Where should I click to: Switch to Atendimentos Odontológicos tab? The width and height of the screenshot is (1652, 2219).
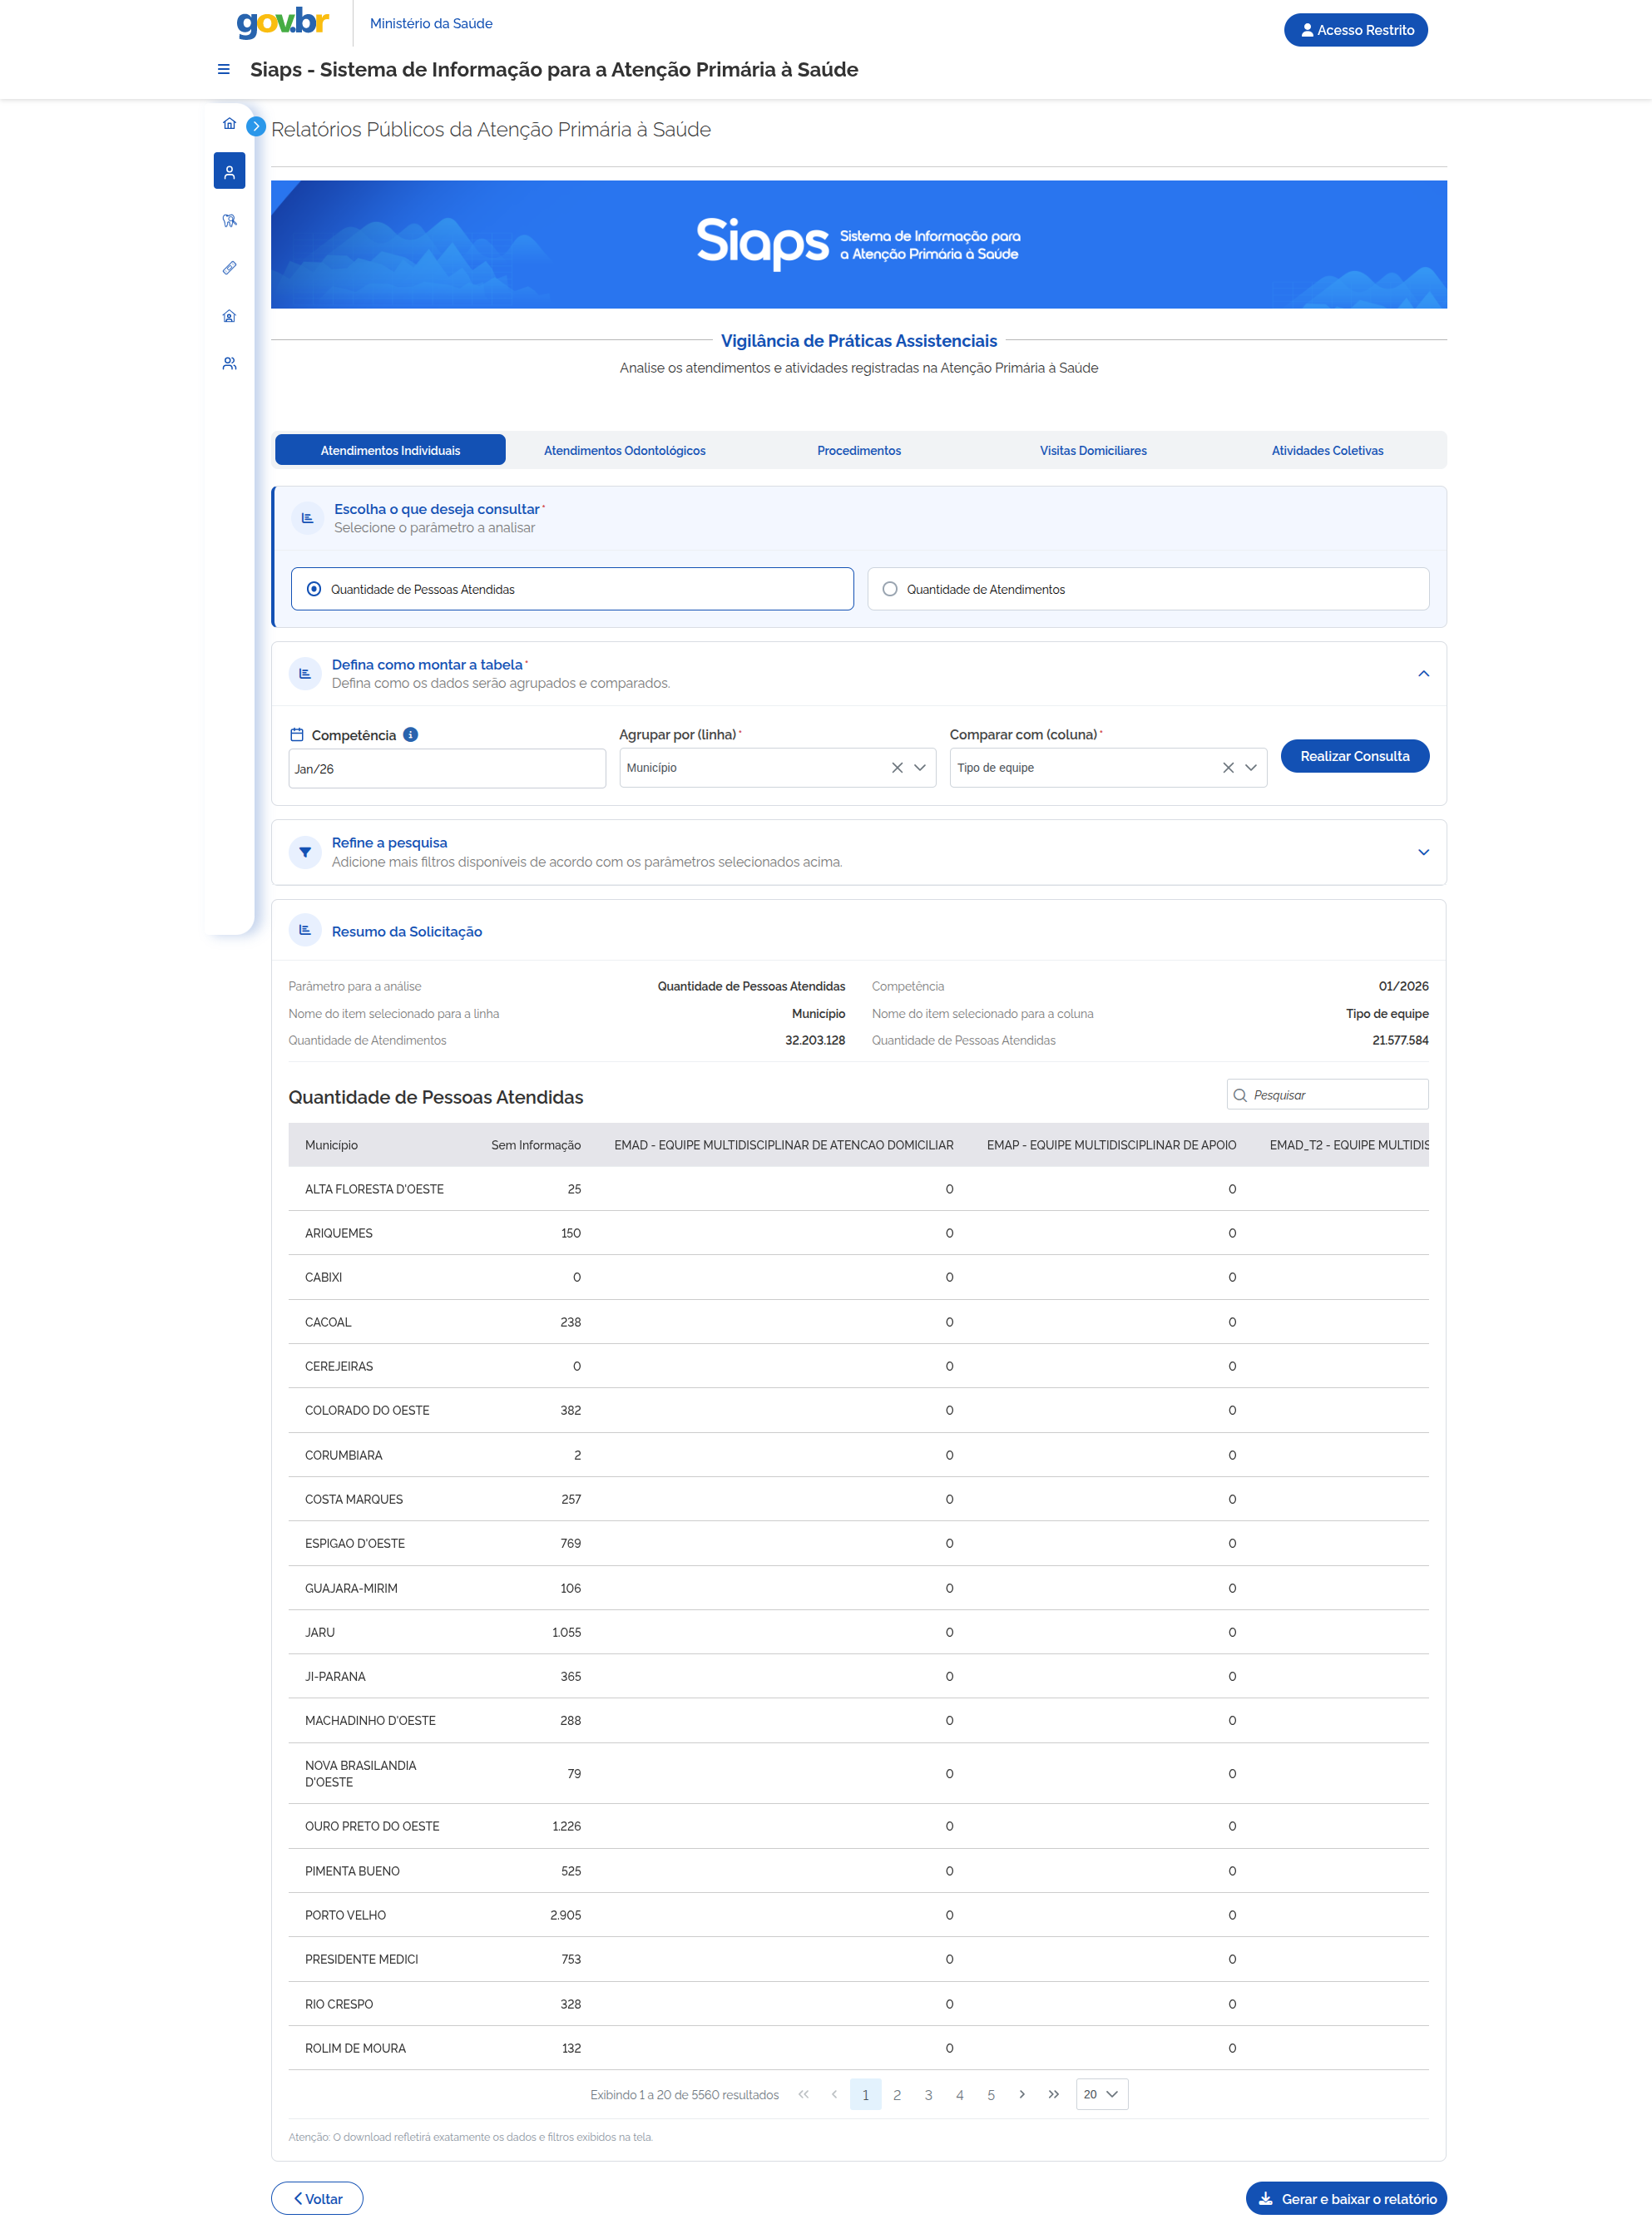(625, 451)
